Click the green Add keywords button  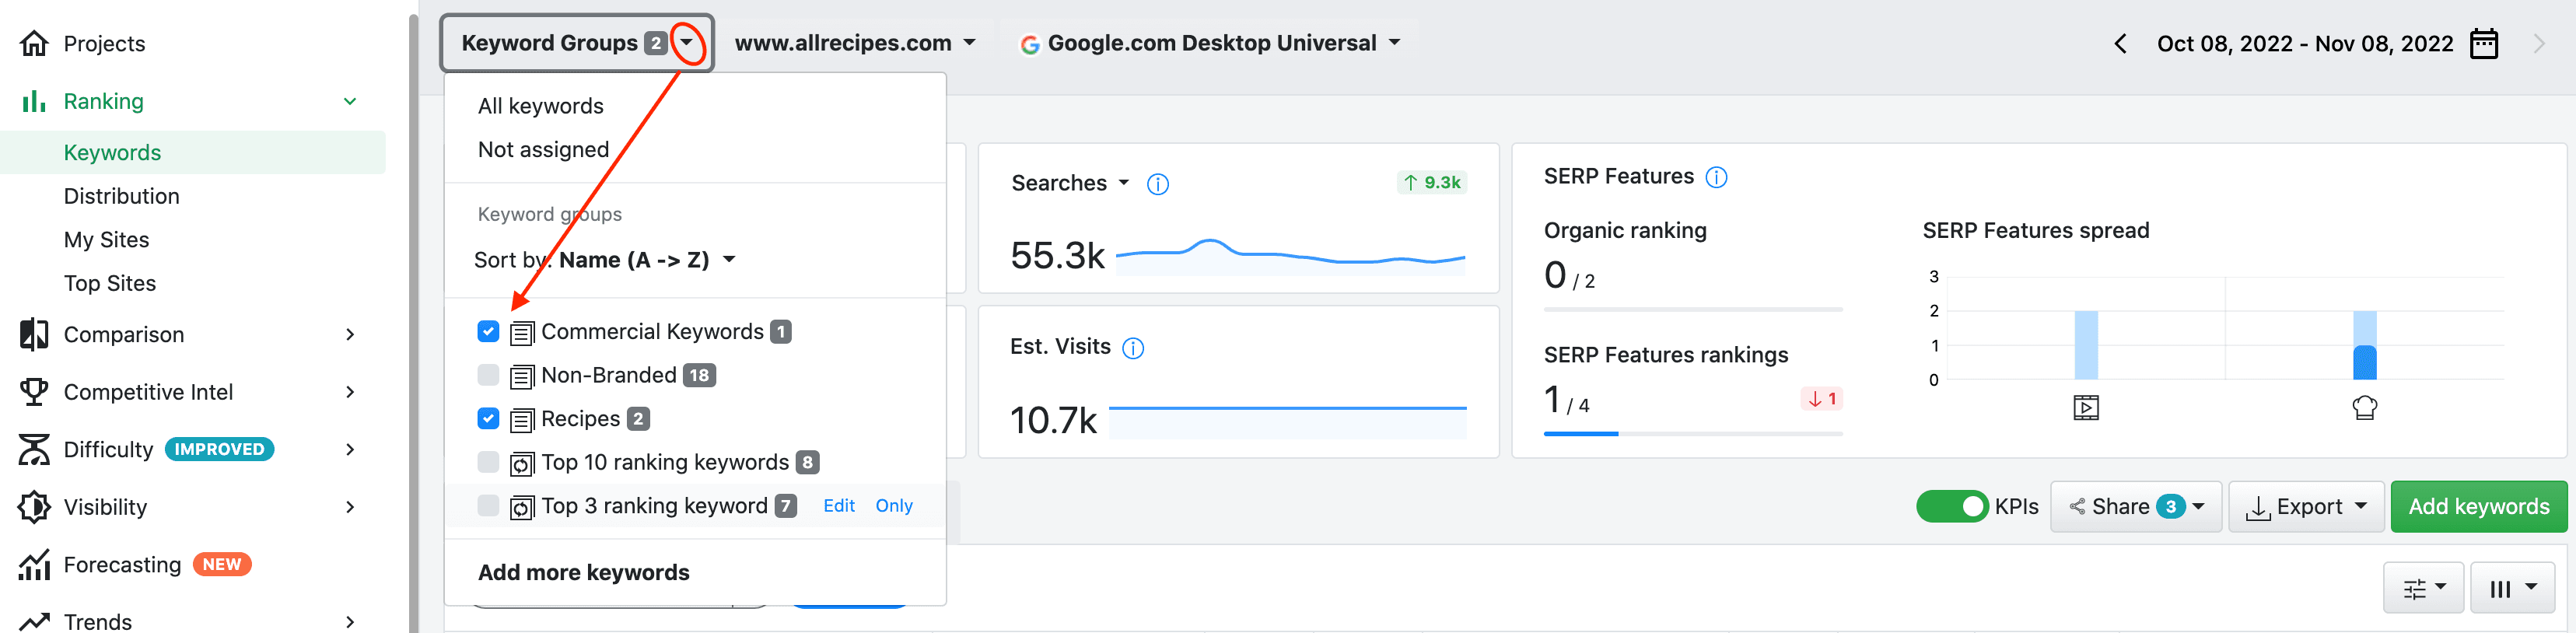tap(2478, 506)
